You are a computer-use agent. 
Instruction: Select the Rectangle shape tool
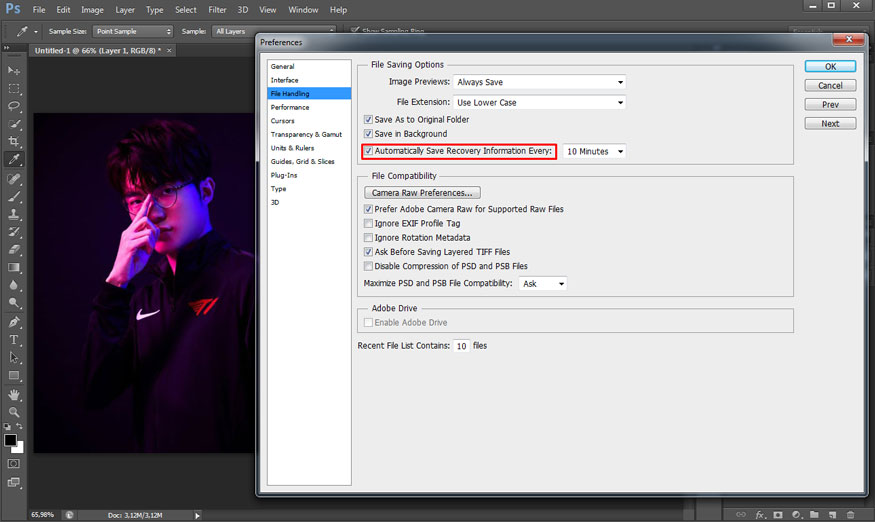point(14,376)
